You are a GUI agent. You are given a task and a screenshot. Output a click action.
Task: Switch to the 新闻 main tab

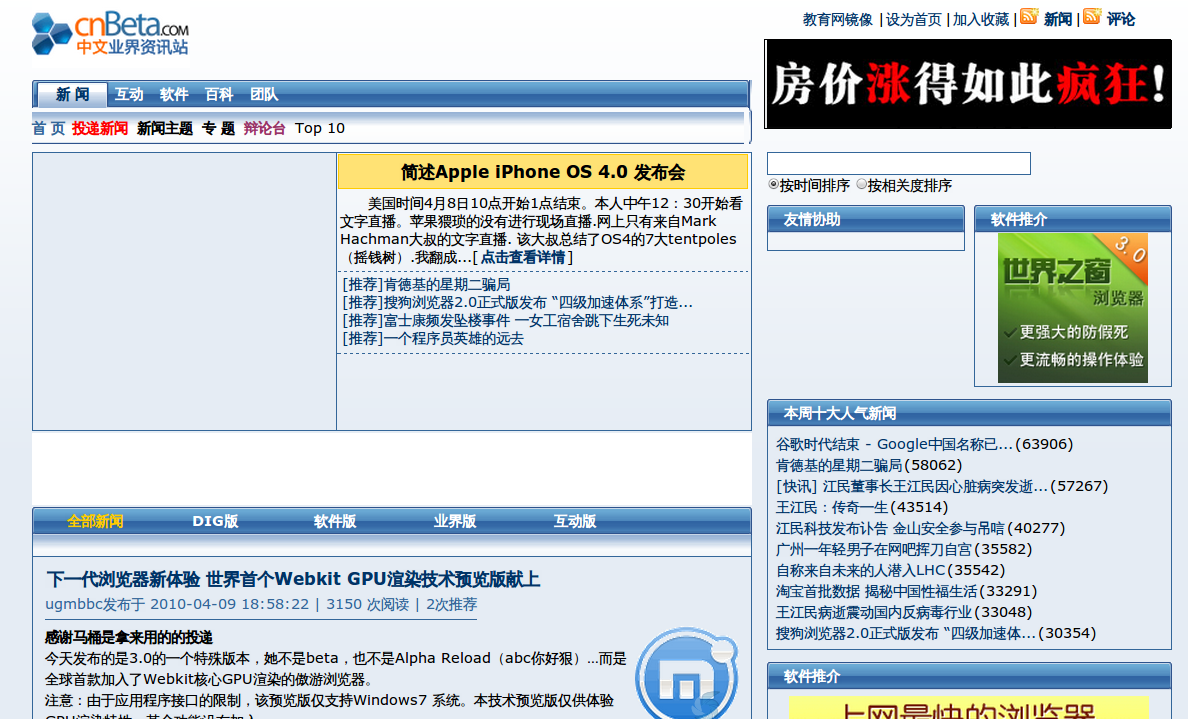pyautogui.click(x=72, y=95)
